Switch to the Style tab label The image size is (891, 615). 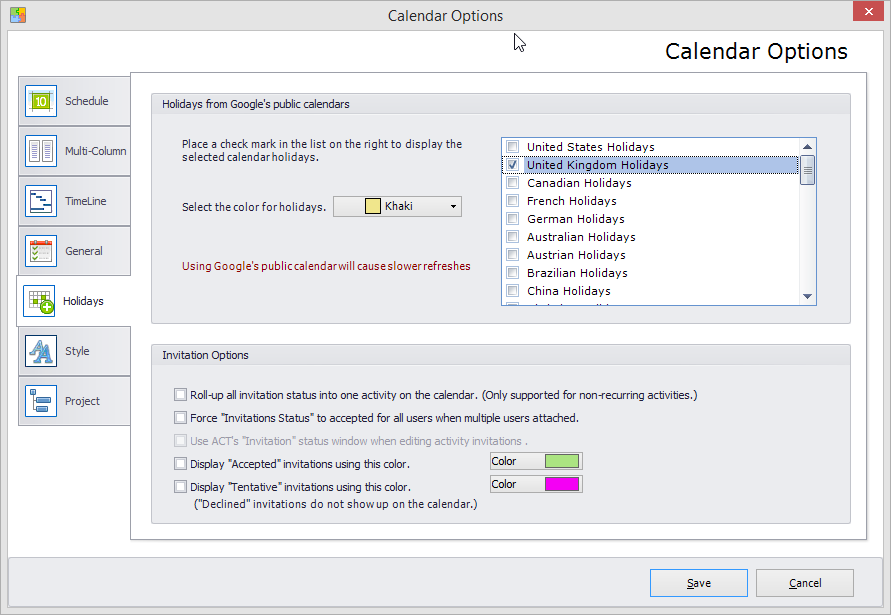(x=77, y=351)
